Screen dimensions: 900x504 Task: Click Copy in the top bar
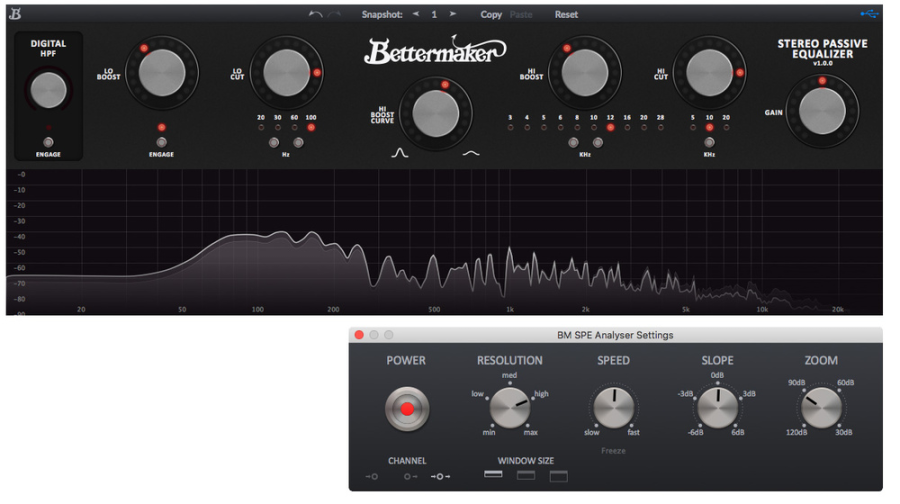pyautogui.click(x=491, y=14)
